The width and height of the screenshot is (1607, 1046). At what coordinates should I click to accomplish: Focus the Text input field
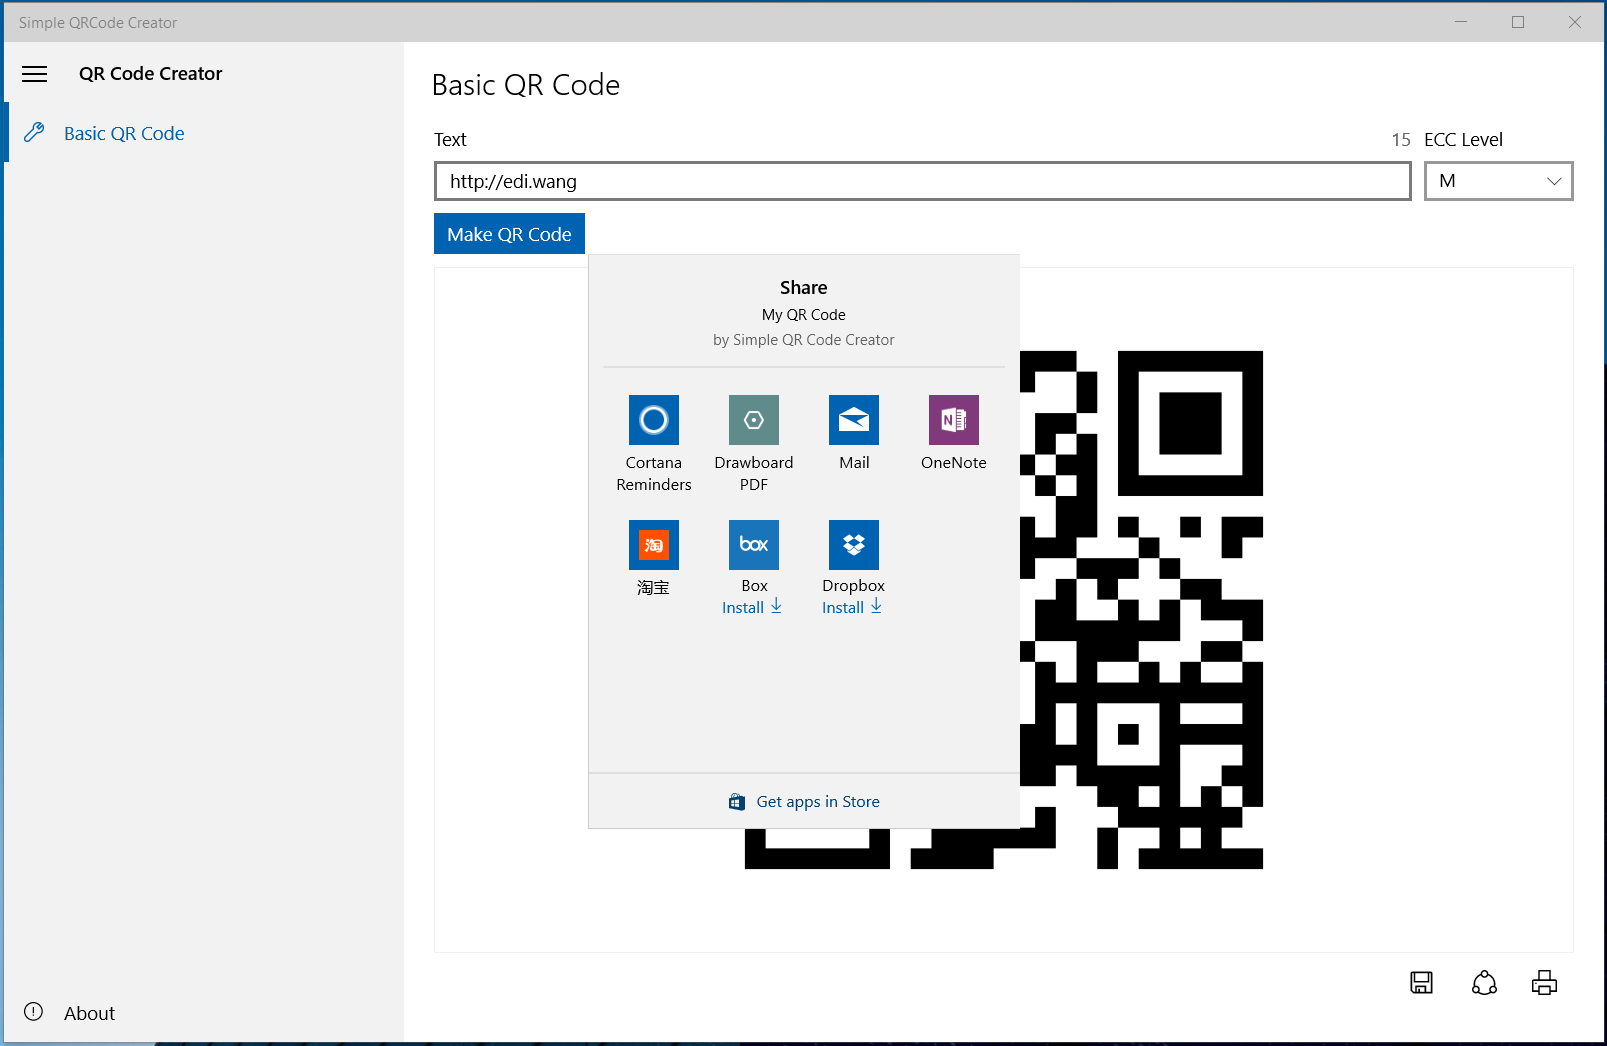(922, 181)
